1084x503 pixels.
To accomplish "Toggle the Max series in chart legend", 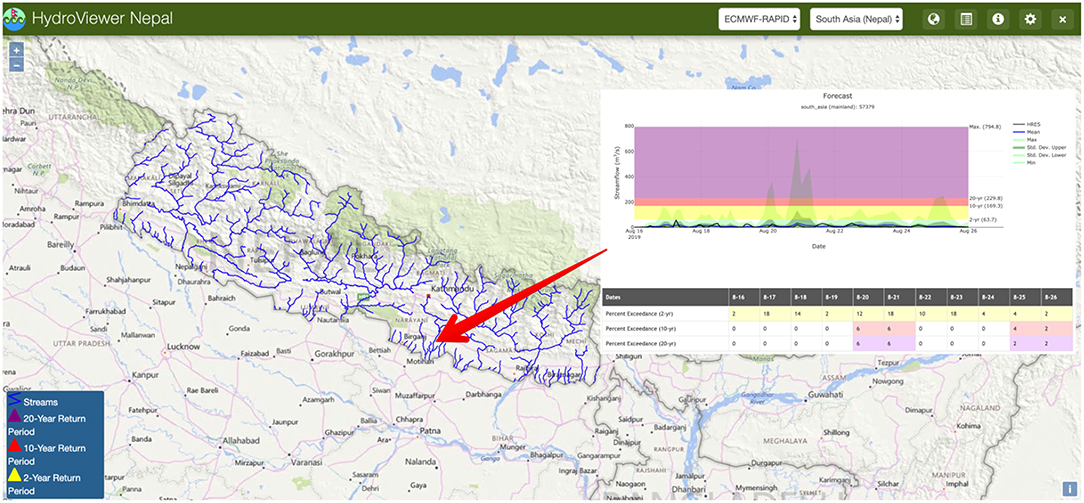I will tap(1023, 140).
